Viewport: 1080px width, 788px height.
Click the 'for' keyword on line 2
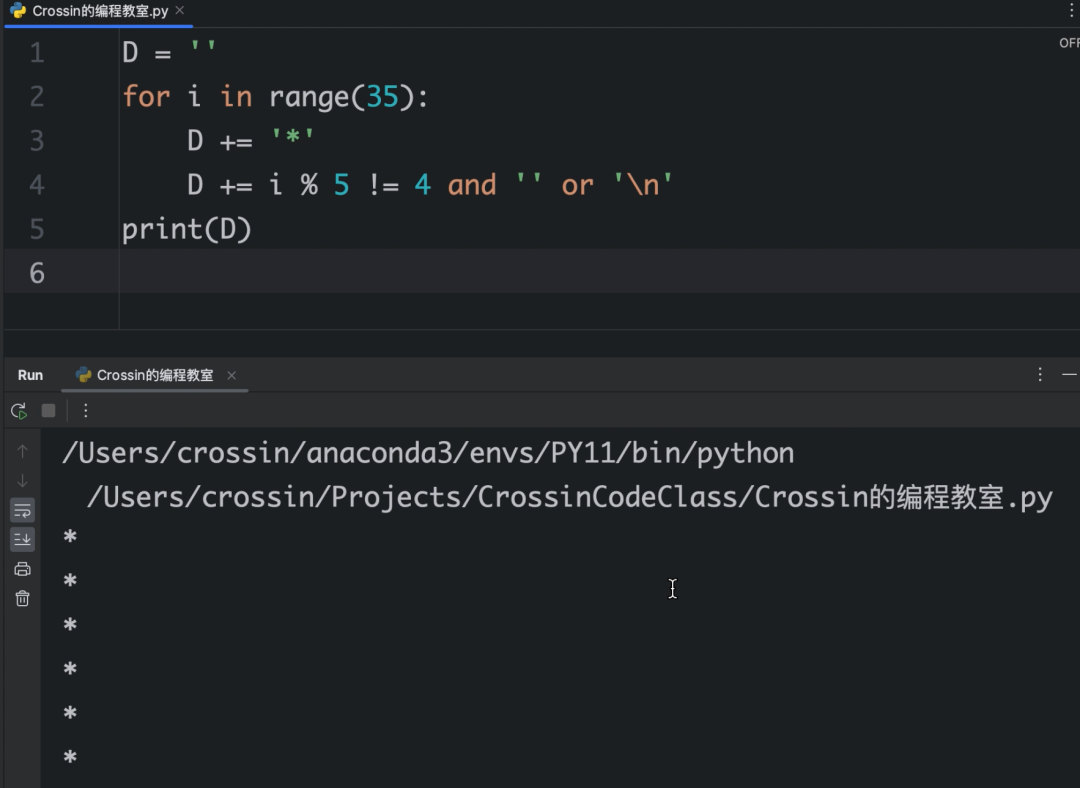click(x=146, y=96)
